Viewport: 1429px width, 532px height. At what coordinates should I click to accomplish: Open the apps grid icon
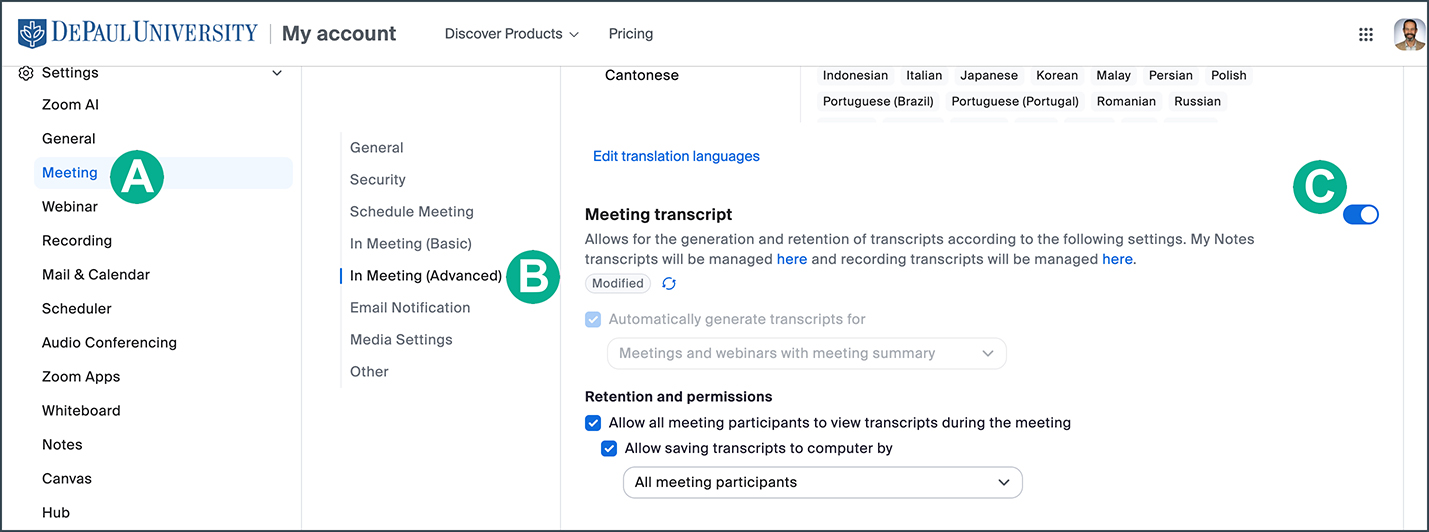(x=1366, y=34)
